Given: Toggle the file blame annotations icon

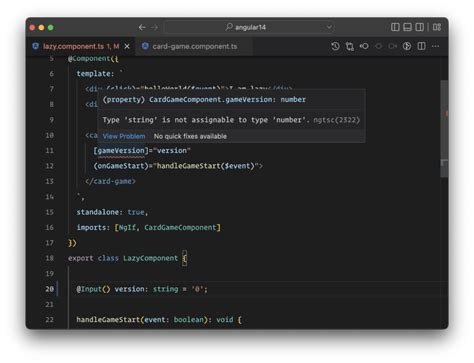Looking at the screenshot, I should point(407,46).
